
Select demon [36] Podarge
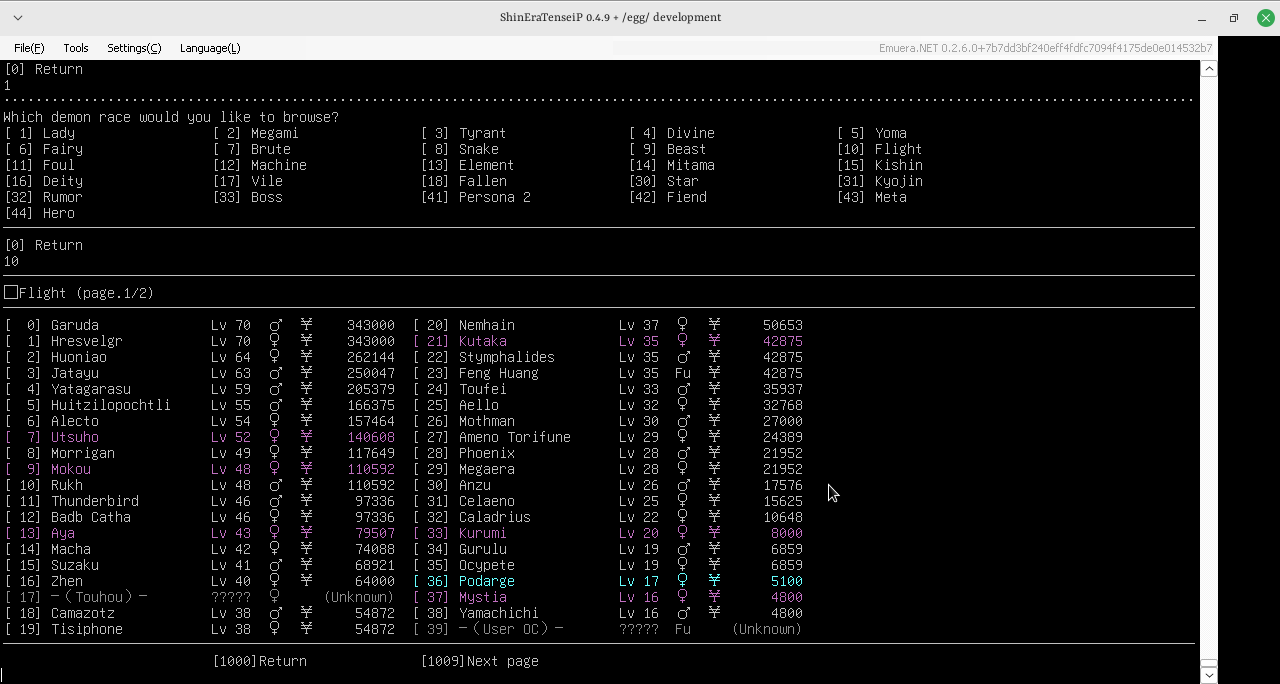pos(608,581)
